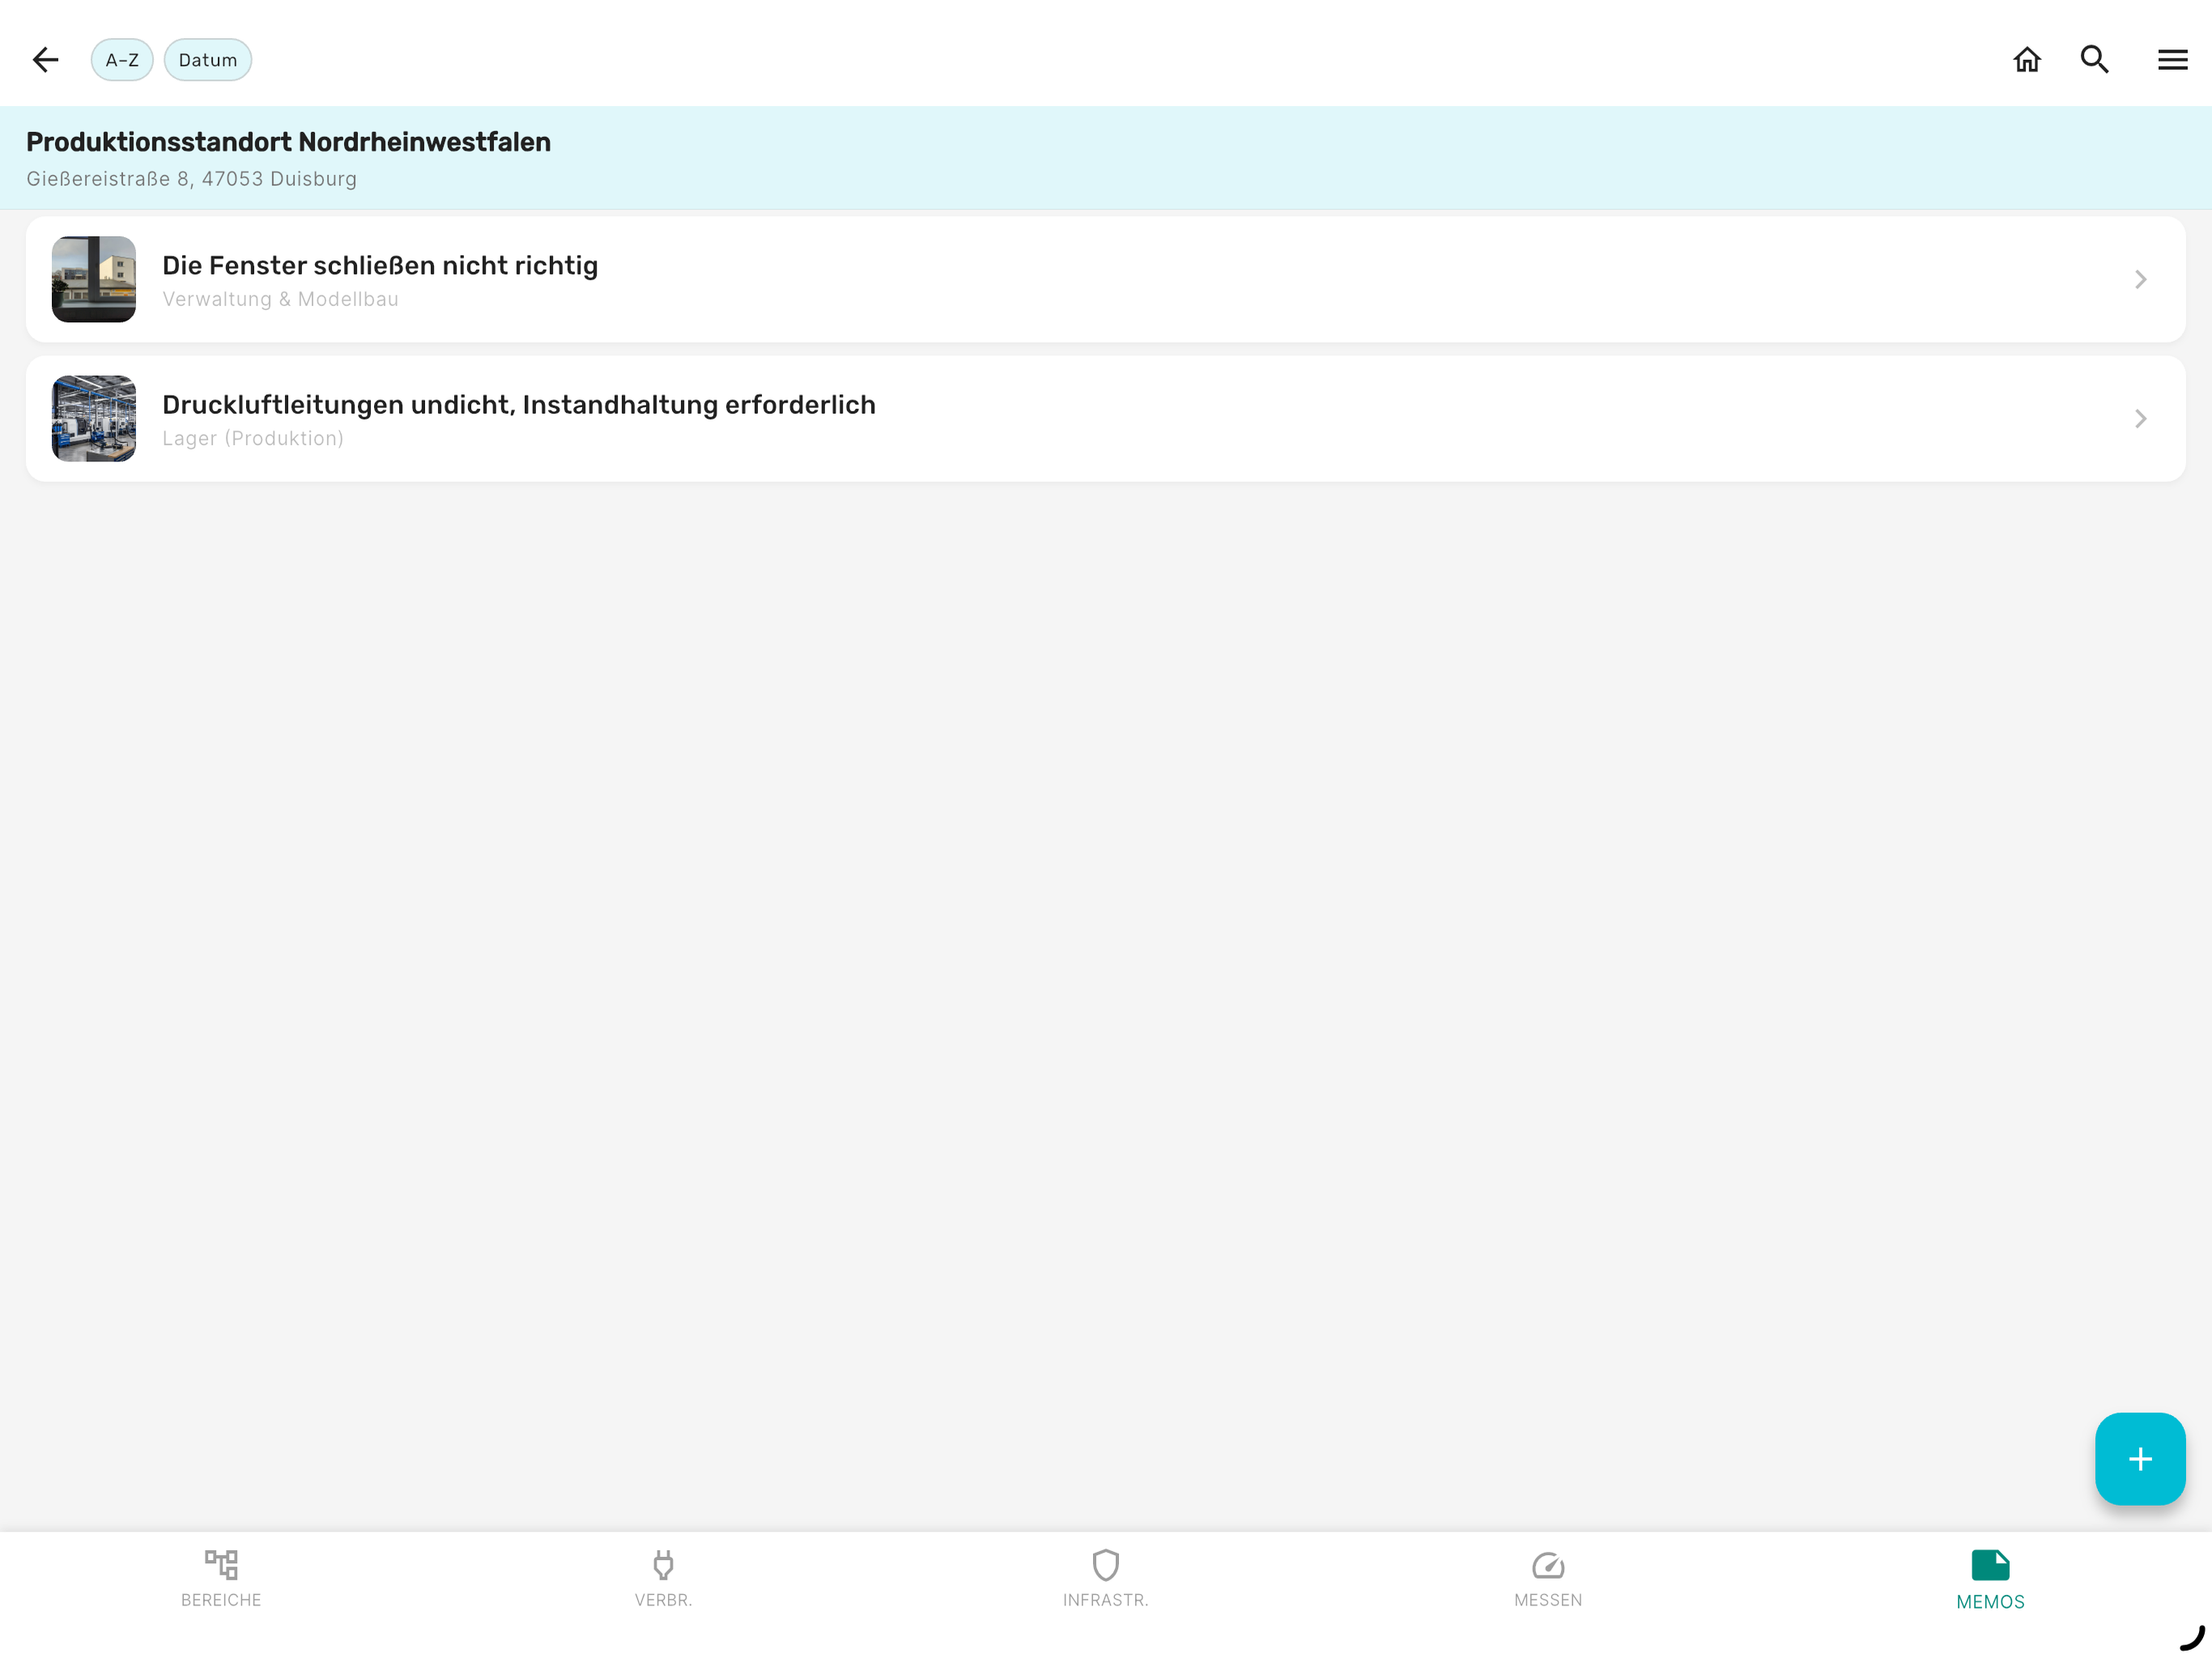Expand the Druckluftleitungen memo chevron
Image resolution: width=2212 pixels, height=1658 pixels.
[2141, 418]
